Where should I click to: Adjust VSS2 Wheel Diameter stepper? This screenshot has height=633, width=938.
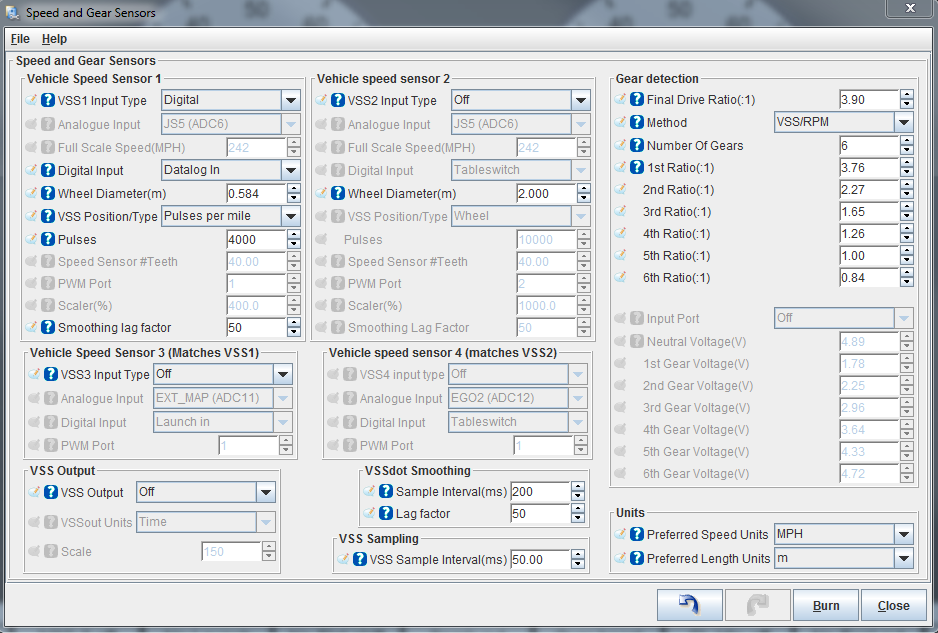click(583, 194)
